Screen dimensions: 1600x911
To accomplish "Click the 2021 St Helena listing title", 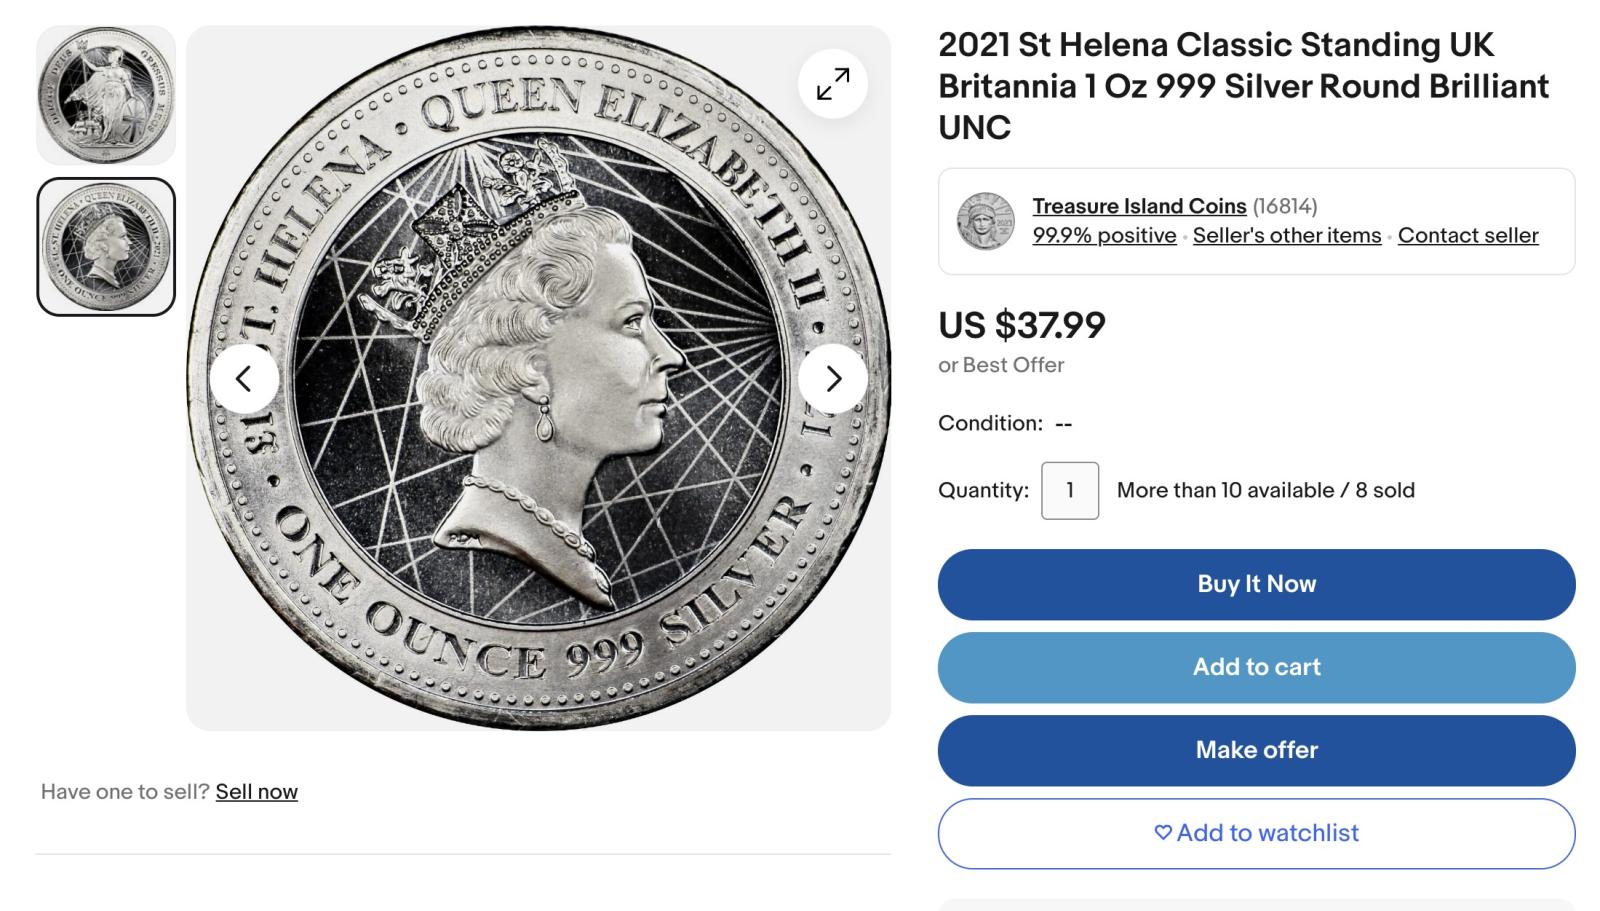I will coord(1242,86).
